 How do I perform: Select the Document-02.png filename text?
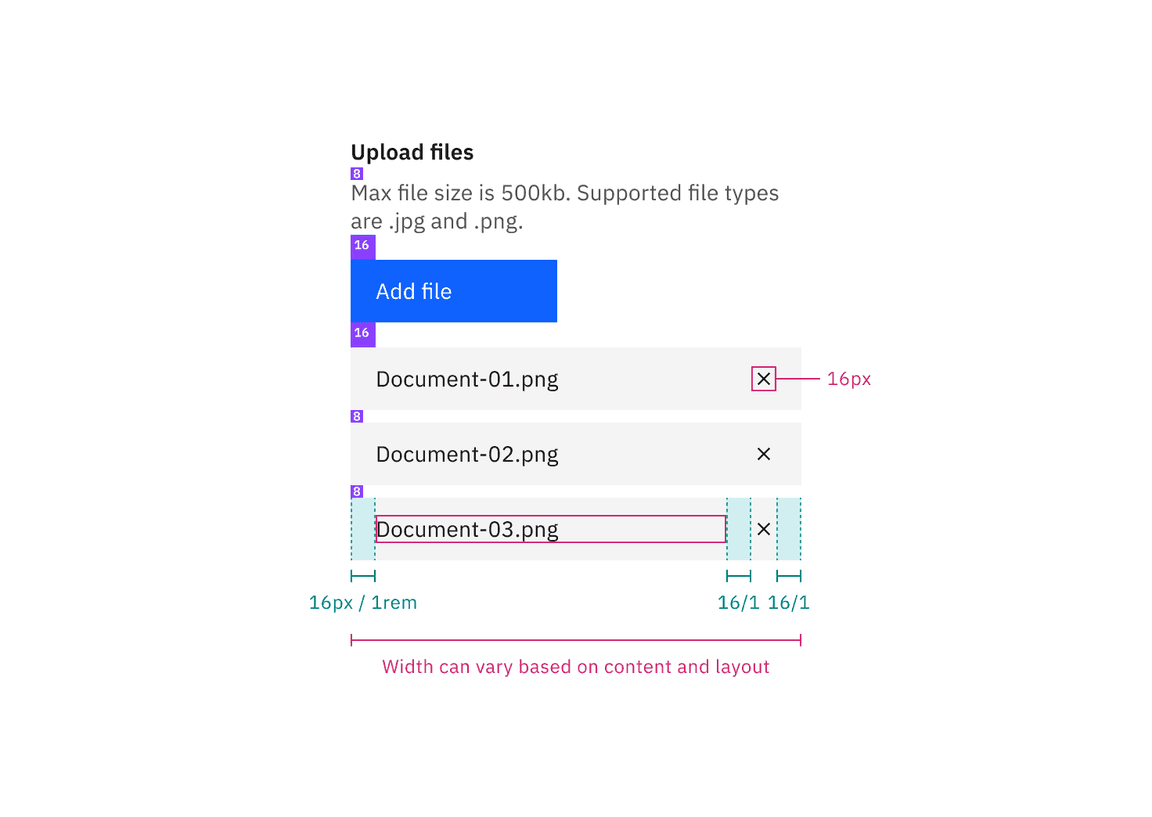click(x=467, y=454)
